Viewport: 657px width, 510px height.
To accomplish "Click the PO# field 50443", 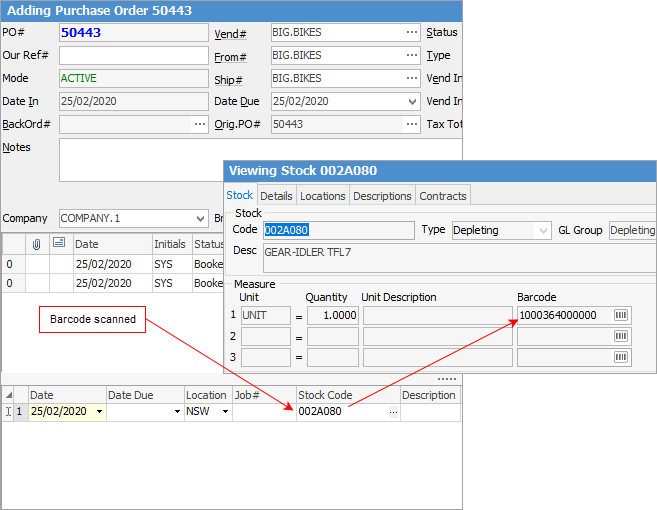I will point(134,32).
